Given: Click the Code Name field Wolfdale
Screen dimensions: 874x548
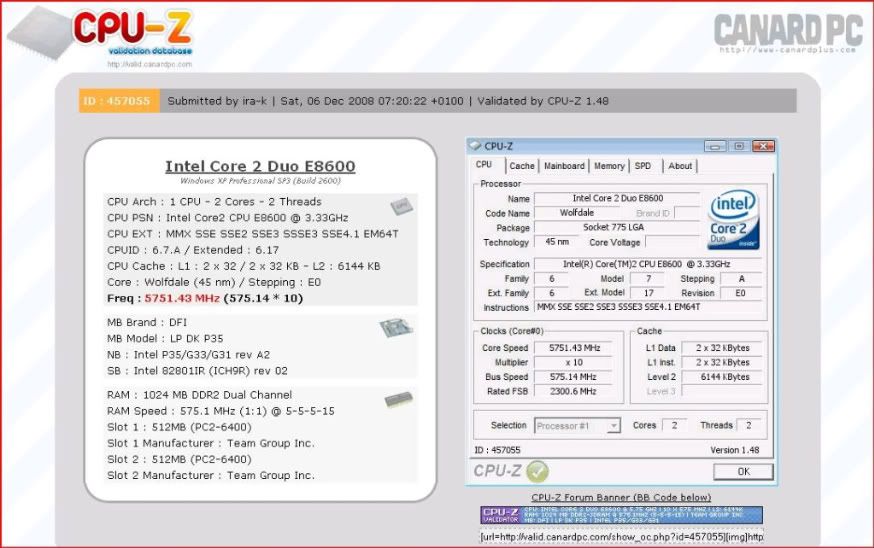Looking at the screenshot, I should pyautogui.click(x=577, y=213).
